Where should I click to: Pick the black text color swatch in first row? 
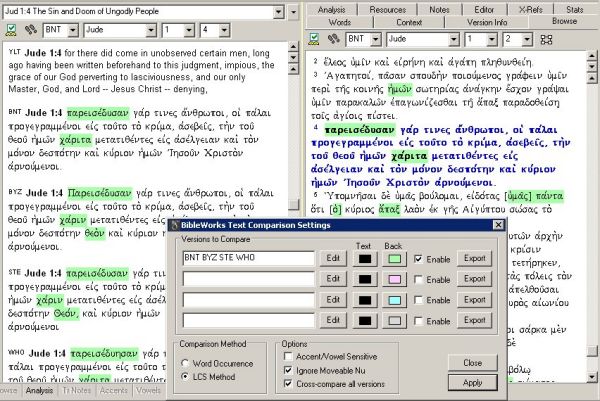pyautogui.click(x=365, y=259)
